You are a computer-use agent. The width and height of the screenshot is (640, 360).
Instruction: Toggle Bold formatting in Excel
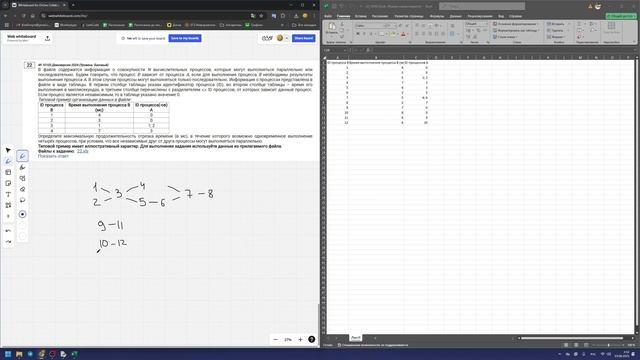click(358, 34)
